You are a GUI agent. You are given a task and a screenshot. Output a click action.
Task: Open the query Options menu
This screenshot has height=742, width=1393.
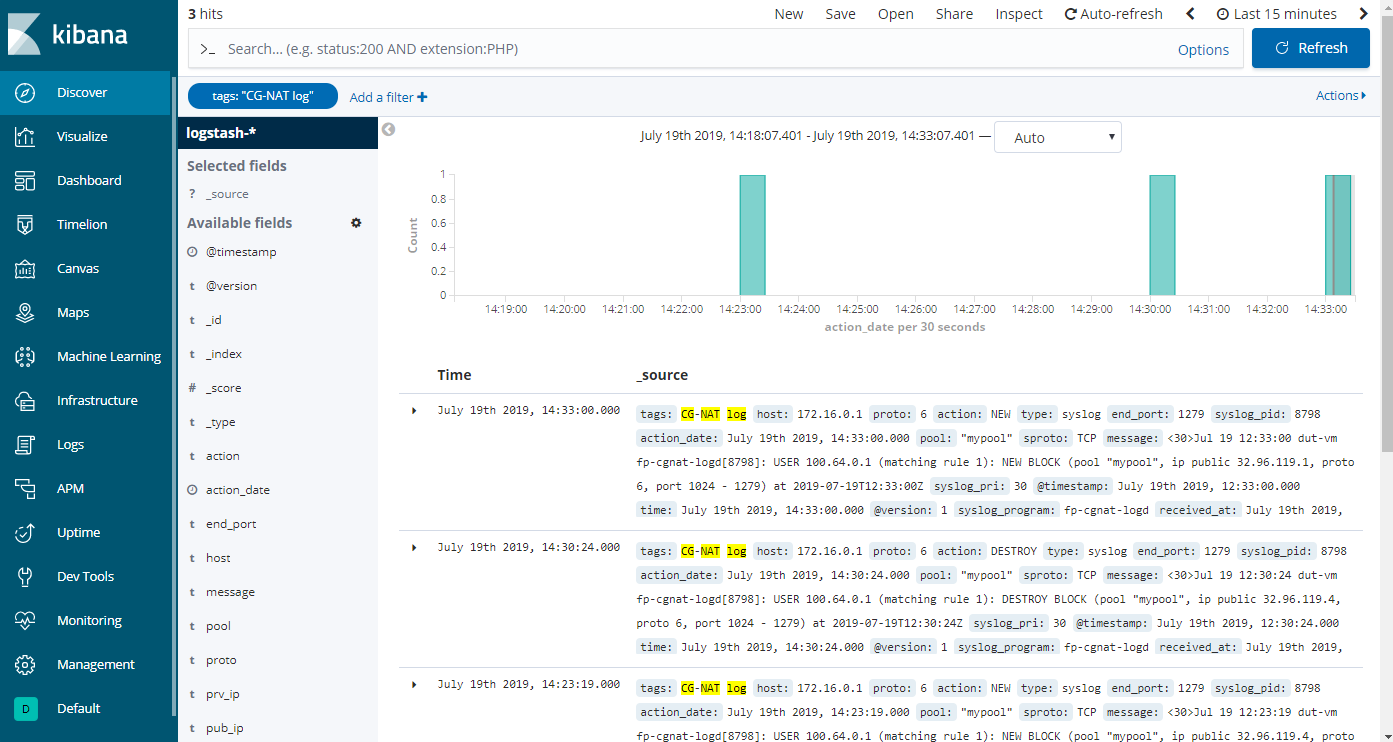click(x=1203, y=50)
